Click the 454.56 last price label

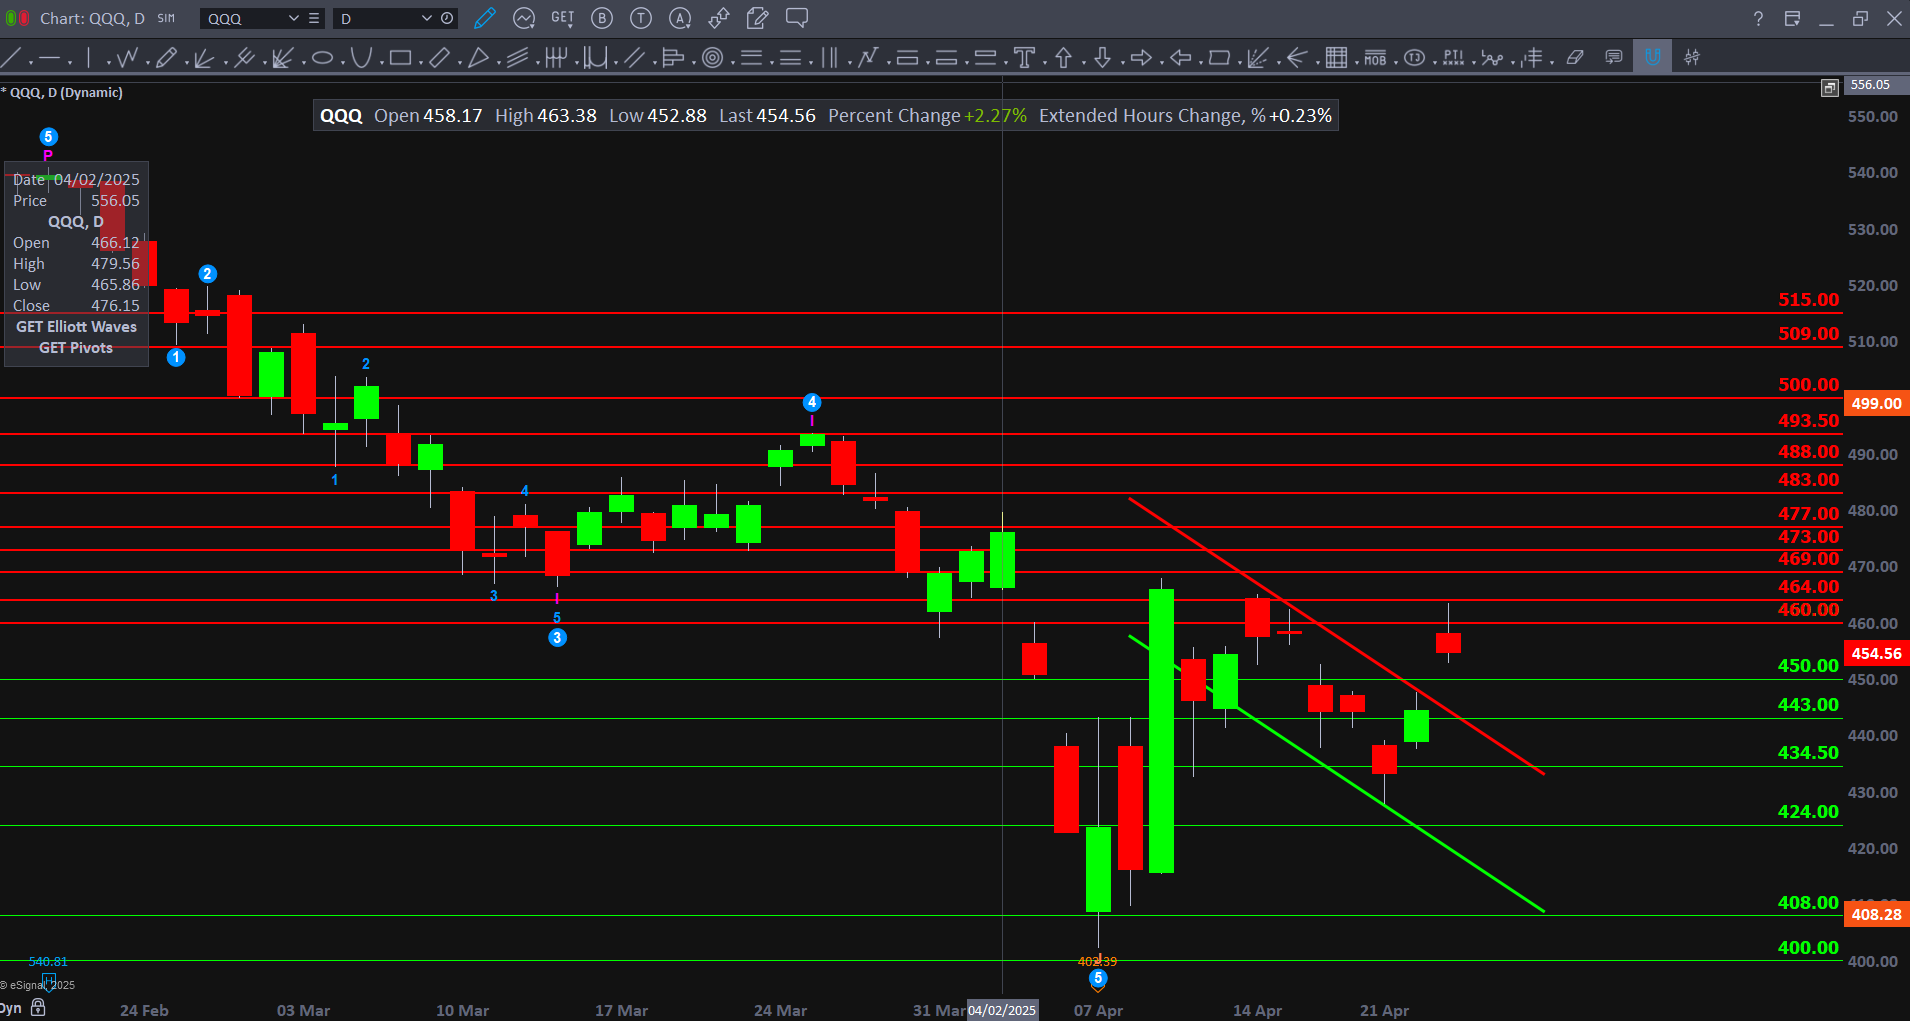pyautogui.click(x=1876, y=653)
